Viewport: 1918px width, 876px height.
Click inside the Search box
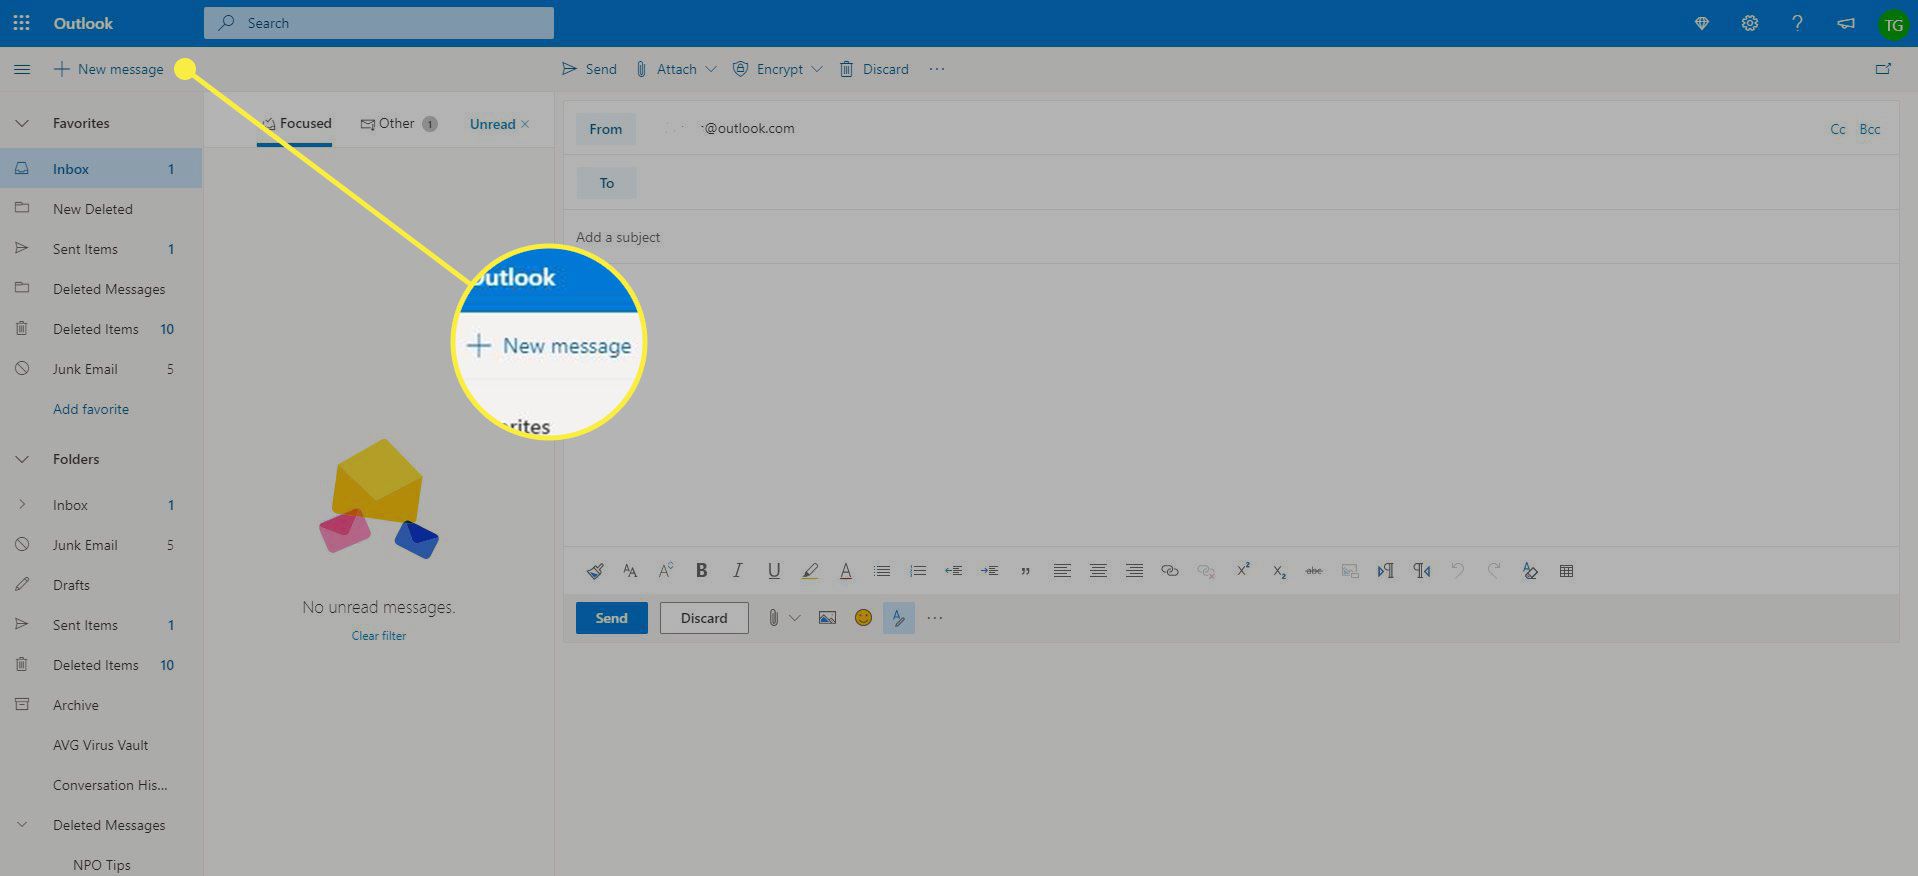pos(379,23)
